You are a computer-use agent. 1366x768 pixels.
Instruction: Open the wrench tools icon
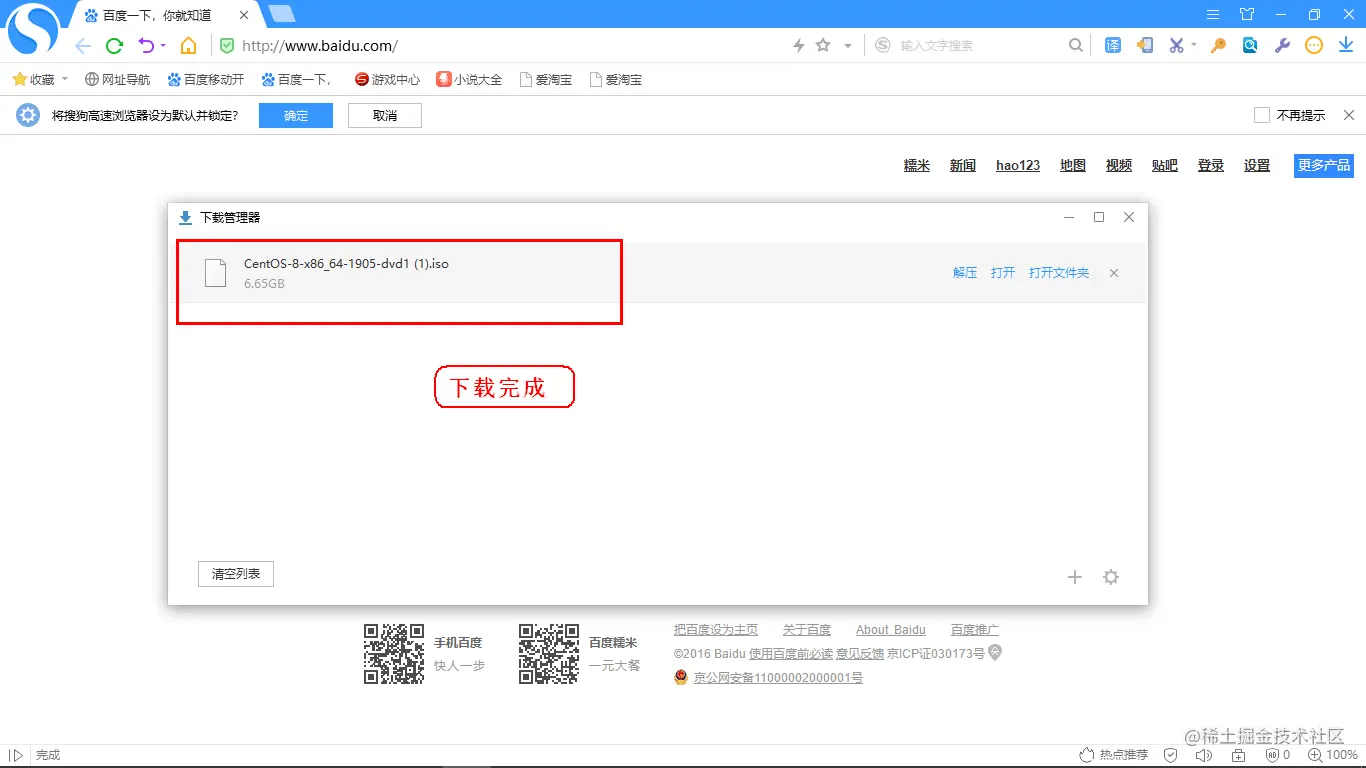[x=1282, y=45]
